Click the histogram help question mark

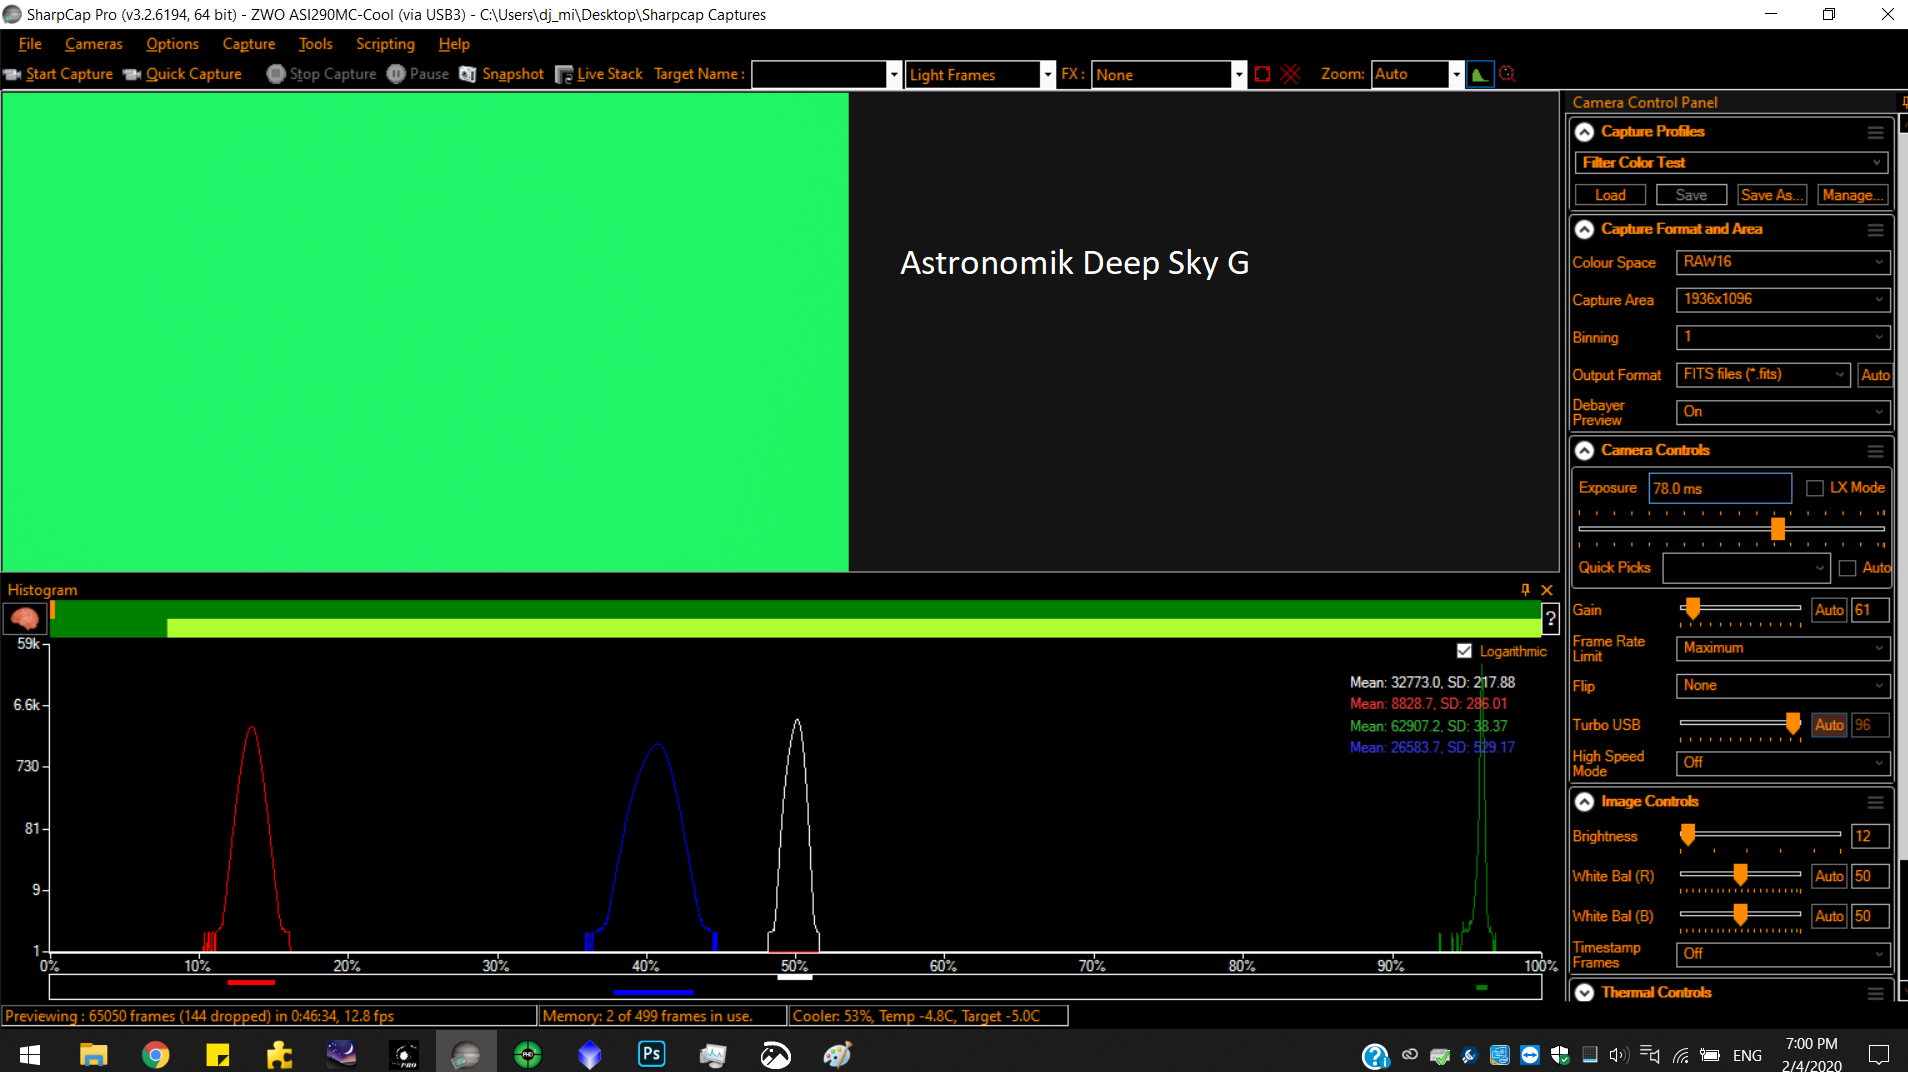click(1550, 619)
